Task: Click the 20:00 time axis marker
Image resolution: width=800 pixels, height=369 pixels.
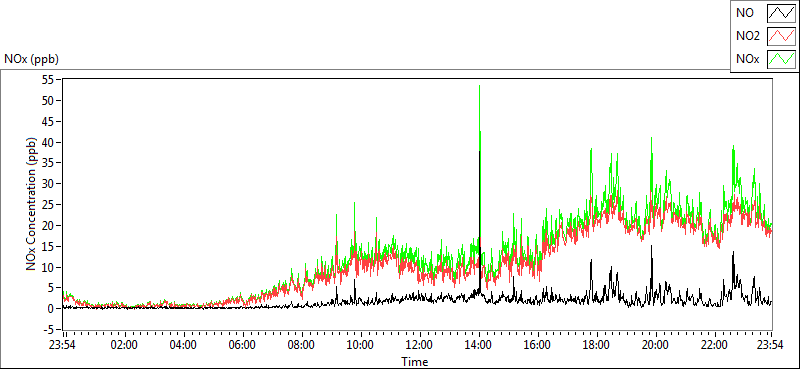Action: (x=655, y=345)
